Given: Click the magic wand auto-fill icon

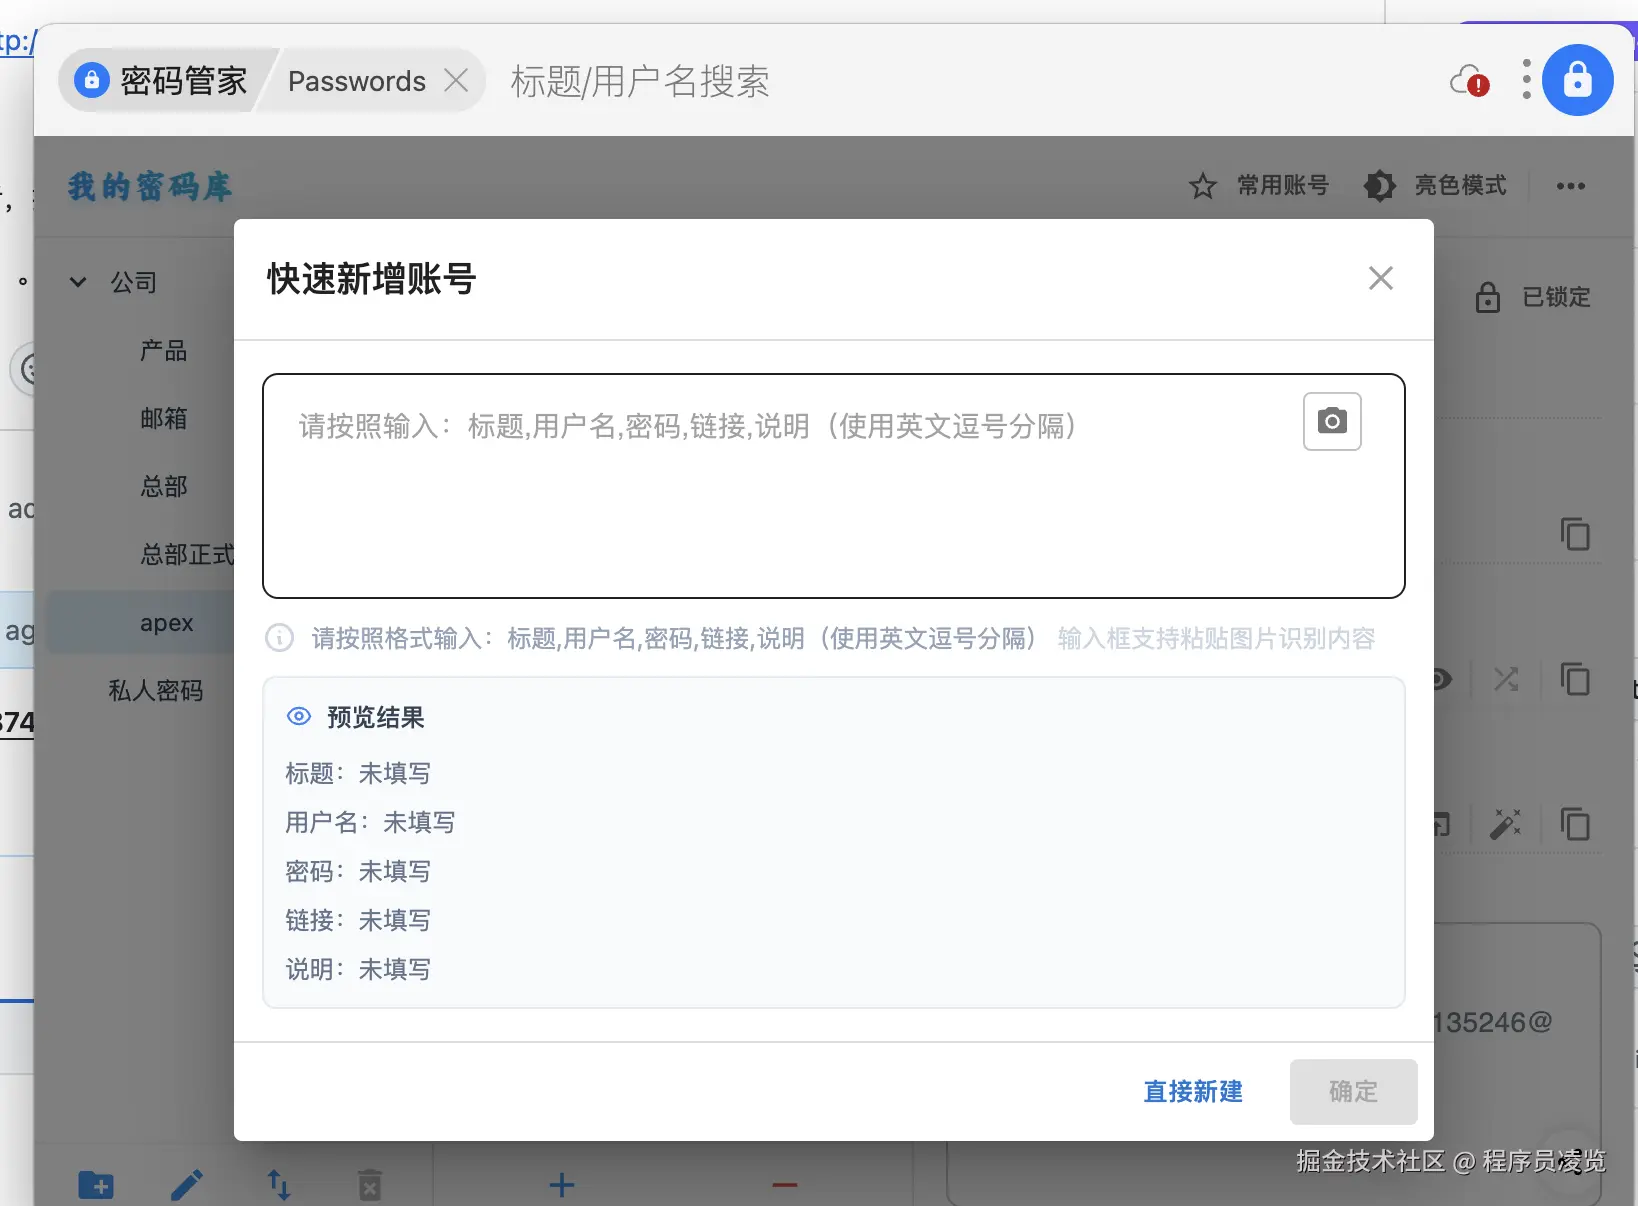Looking at the screenshot, I should coord(1507,824).
